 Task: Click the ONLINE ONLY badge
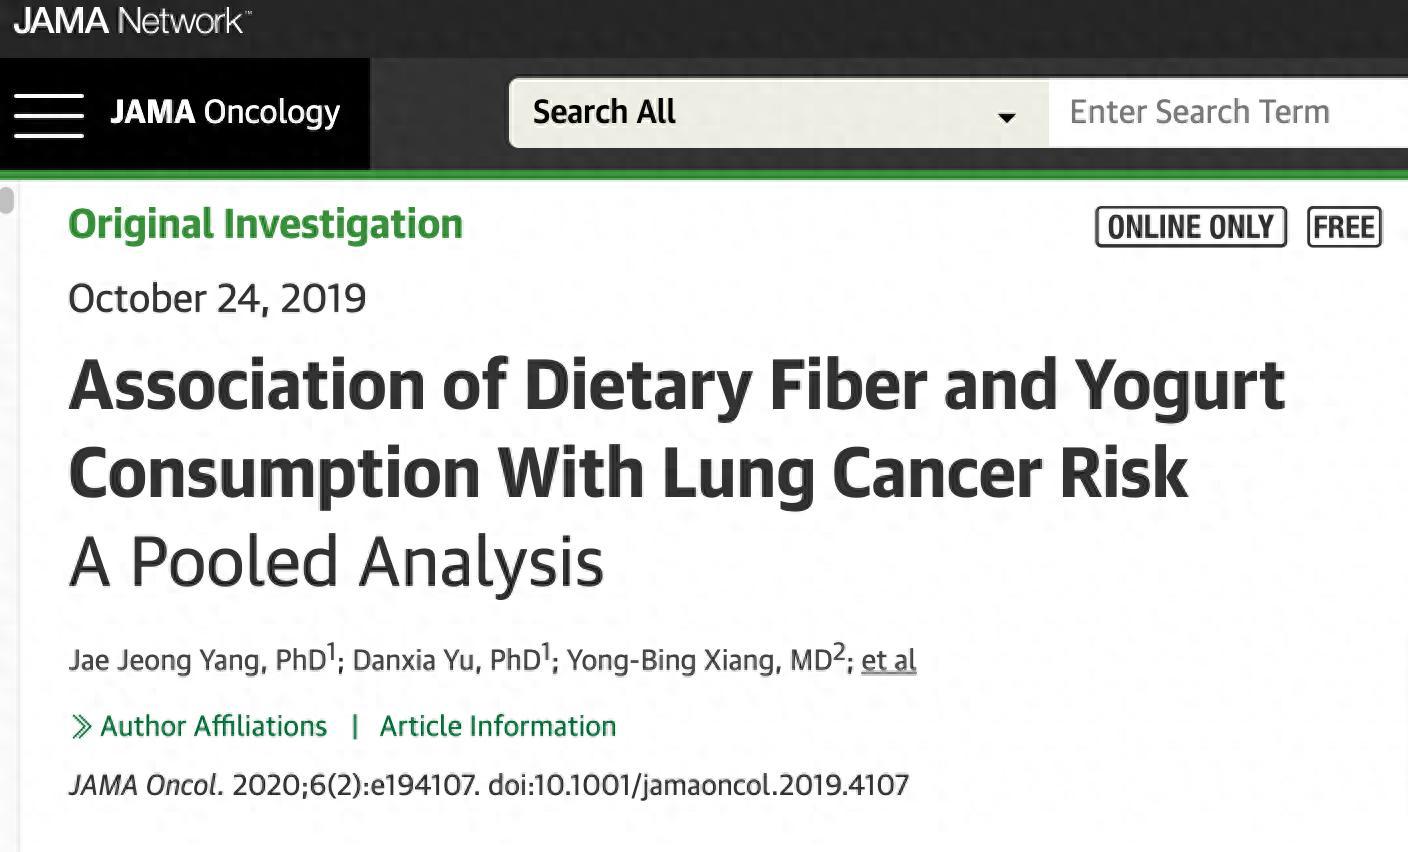pyautogui.click(x=1190, y=227)
